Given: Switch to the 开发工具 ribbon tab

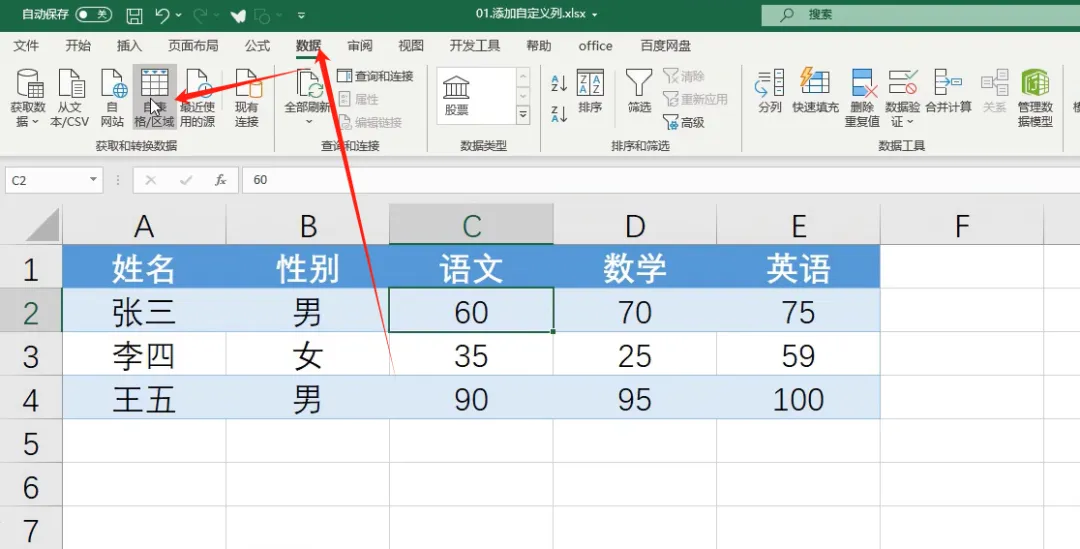Looking at the screenshot, I should pyautogui.click(x=475, y=45).
